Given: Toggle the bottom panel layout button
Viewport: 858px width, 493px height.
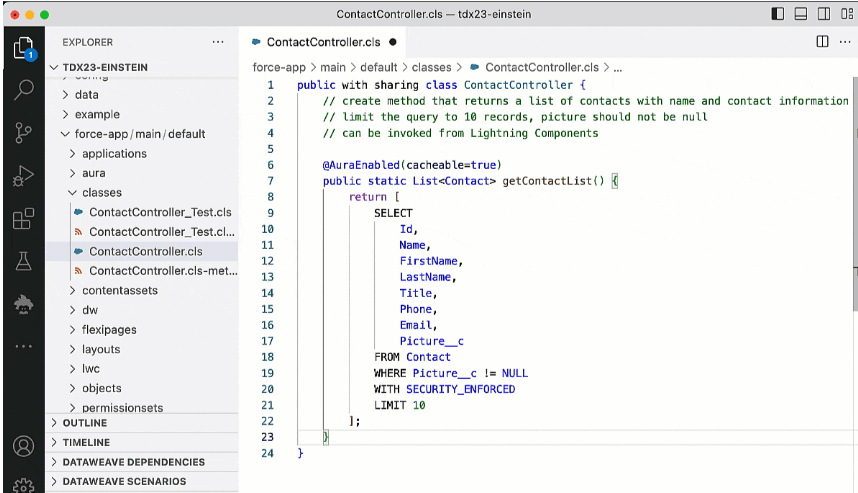Looking at the screenshot, I should pos(800,14).
